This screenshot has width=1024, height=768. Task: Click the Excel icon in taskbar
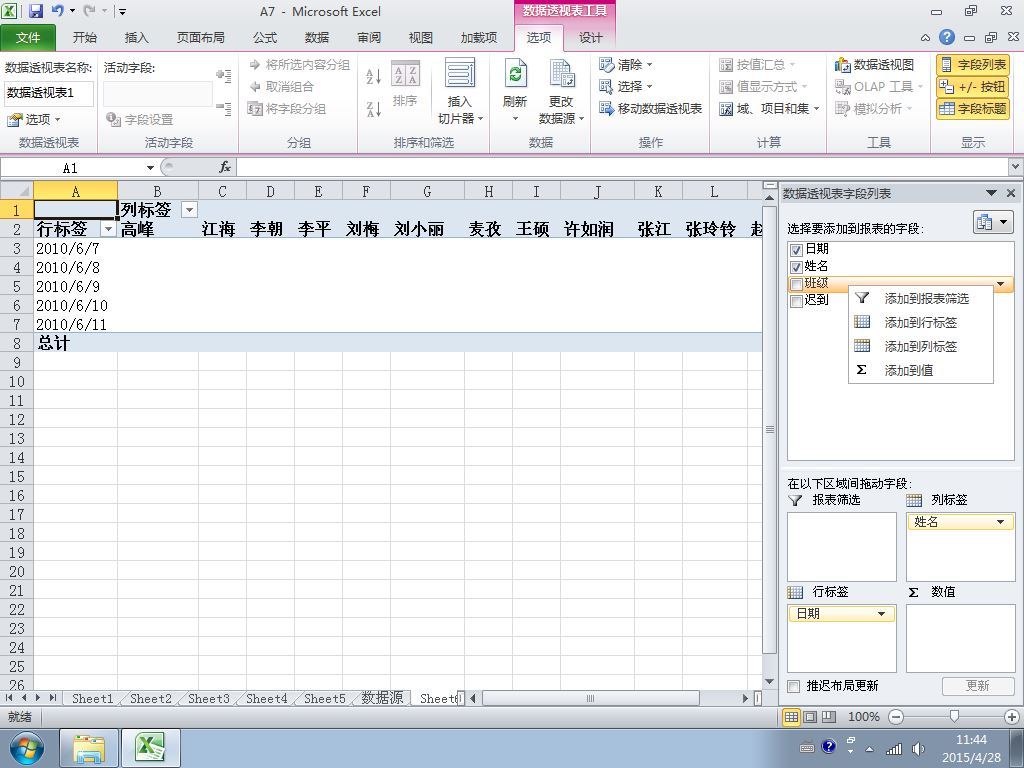151,748
